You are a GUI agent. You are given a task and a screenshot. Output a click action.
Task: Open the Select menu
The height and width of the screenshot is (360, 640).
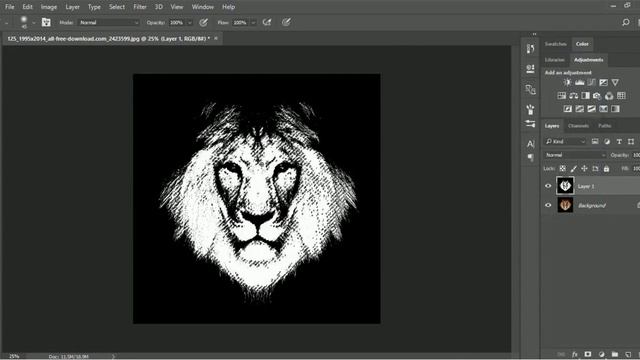(x=117, y=7)
